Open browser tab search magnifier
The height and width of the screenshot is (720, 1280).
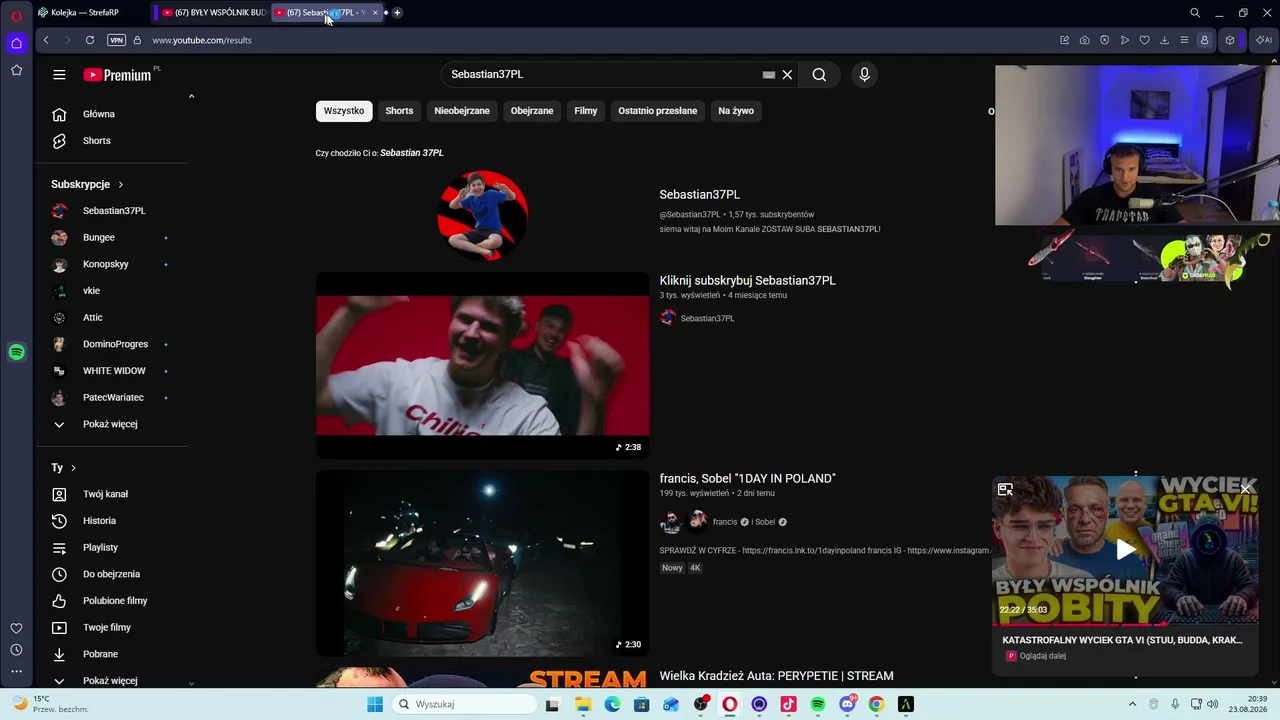pyautogui.click(x=1195, y=13)
